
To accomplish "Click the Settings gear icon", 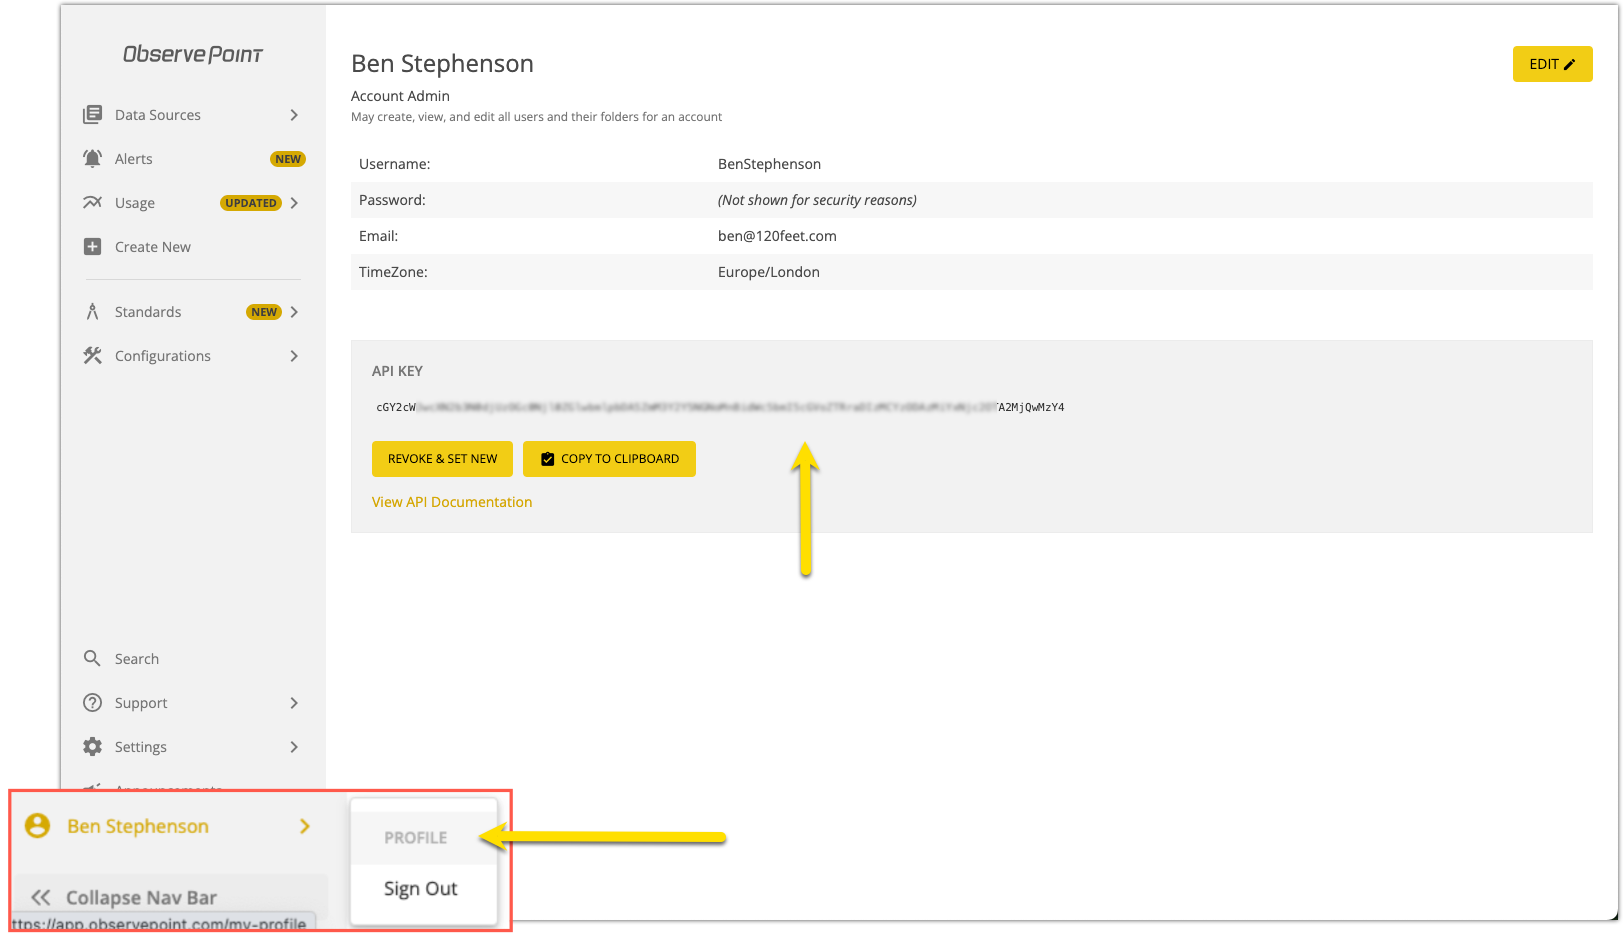I will pyautogui.click(x=92, y=747).
